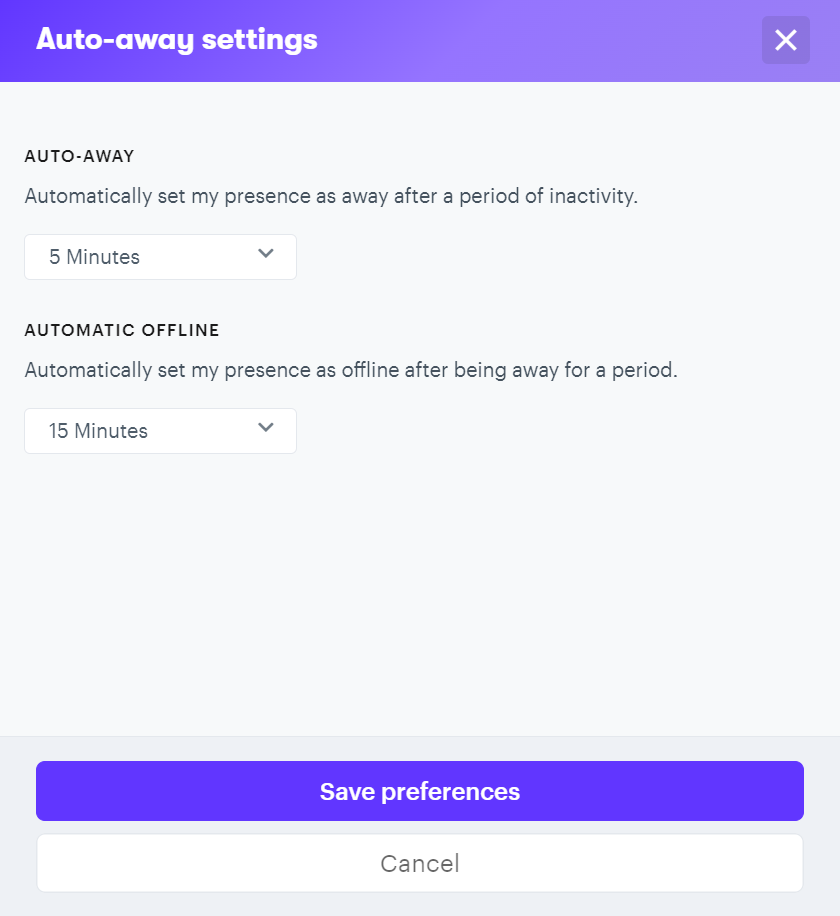Click the AUTO-AWAY section heading
The width and height of the screenshot is (840, 916).
[x=79, y=156]
